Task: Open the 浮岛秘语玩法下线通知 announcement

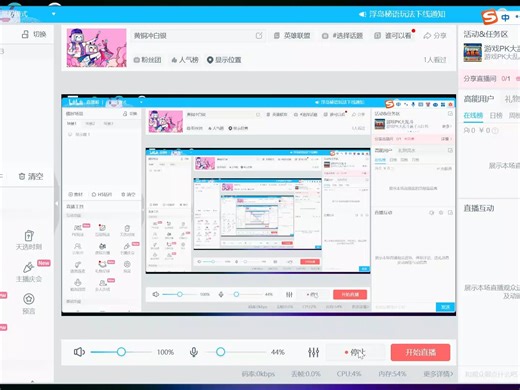Action: [402, 14]
